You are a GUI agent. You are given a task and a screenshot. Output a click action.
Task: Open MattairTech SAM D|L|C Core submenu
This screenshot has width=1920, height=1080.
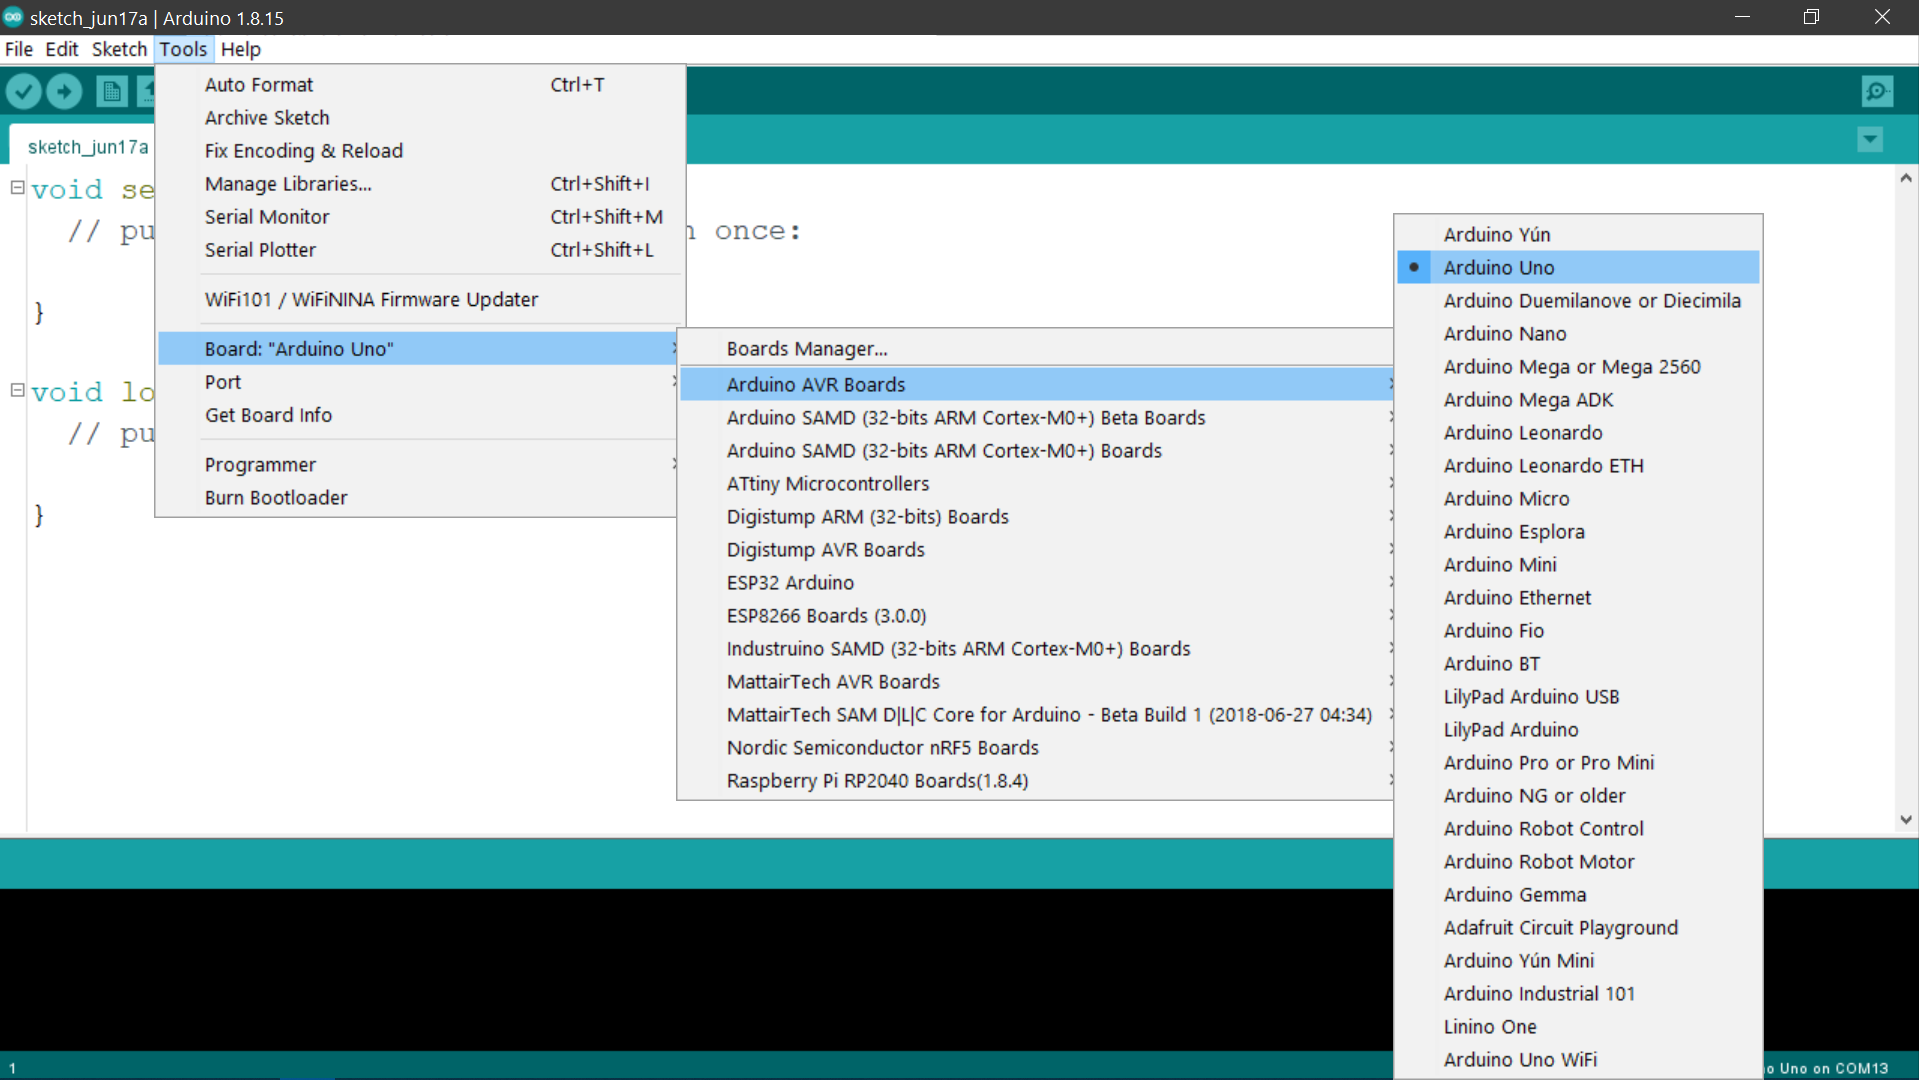[x=1037, y=714]
